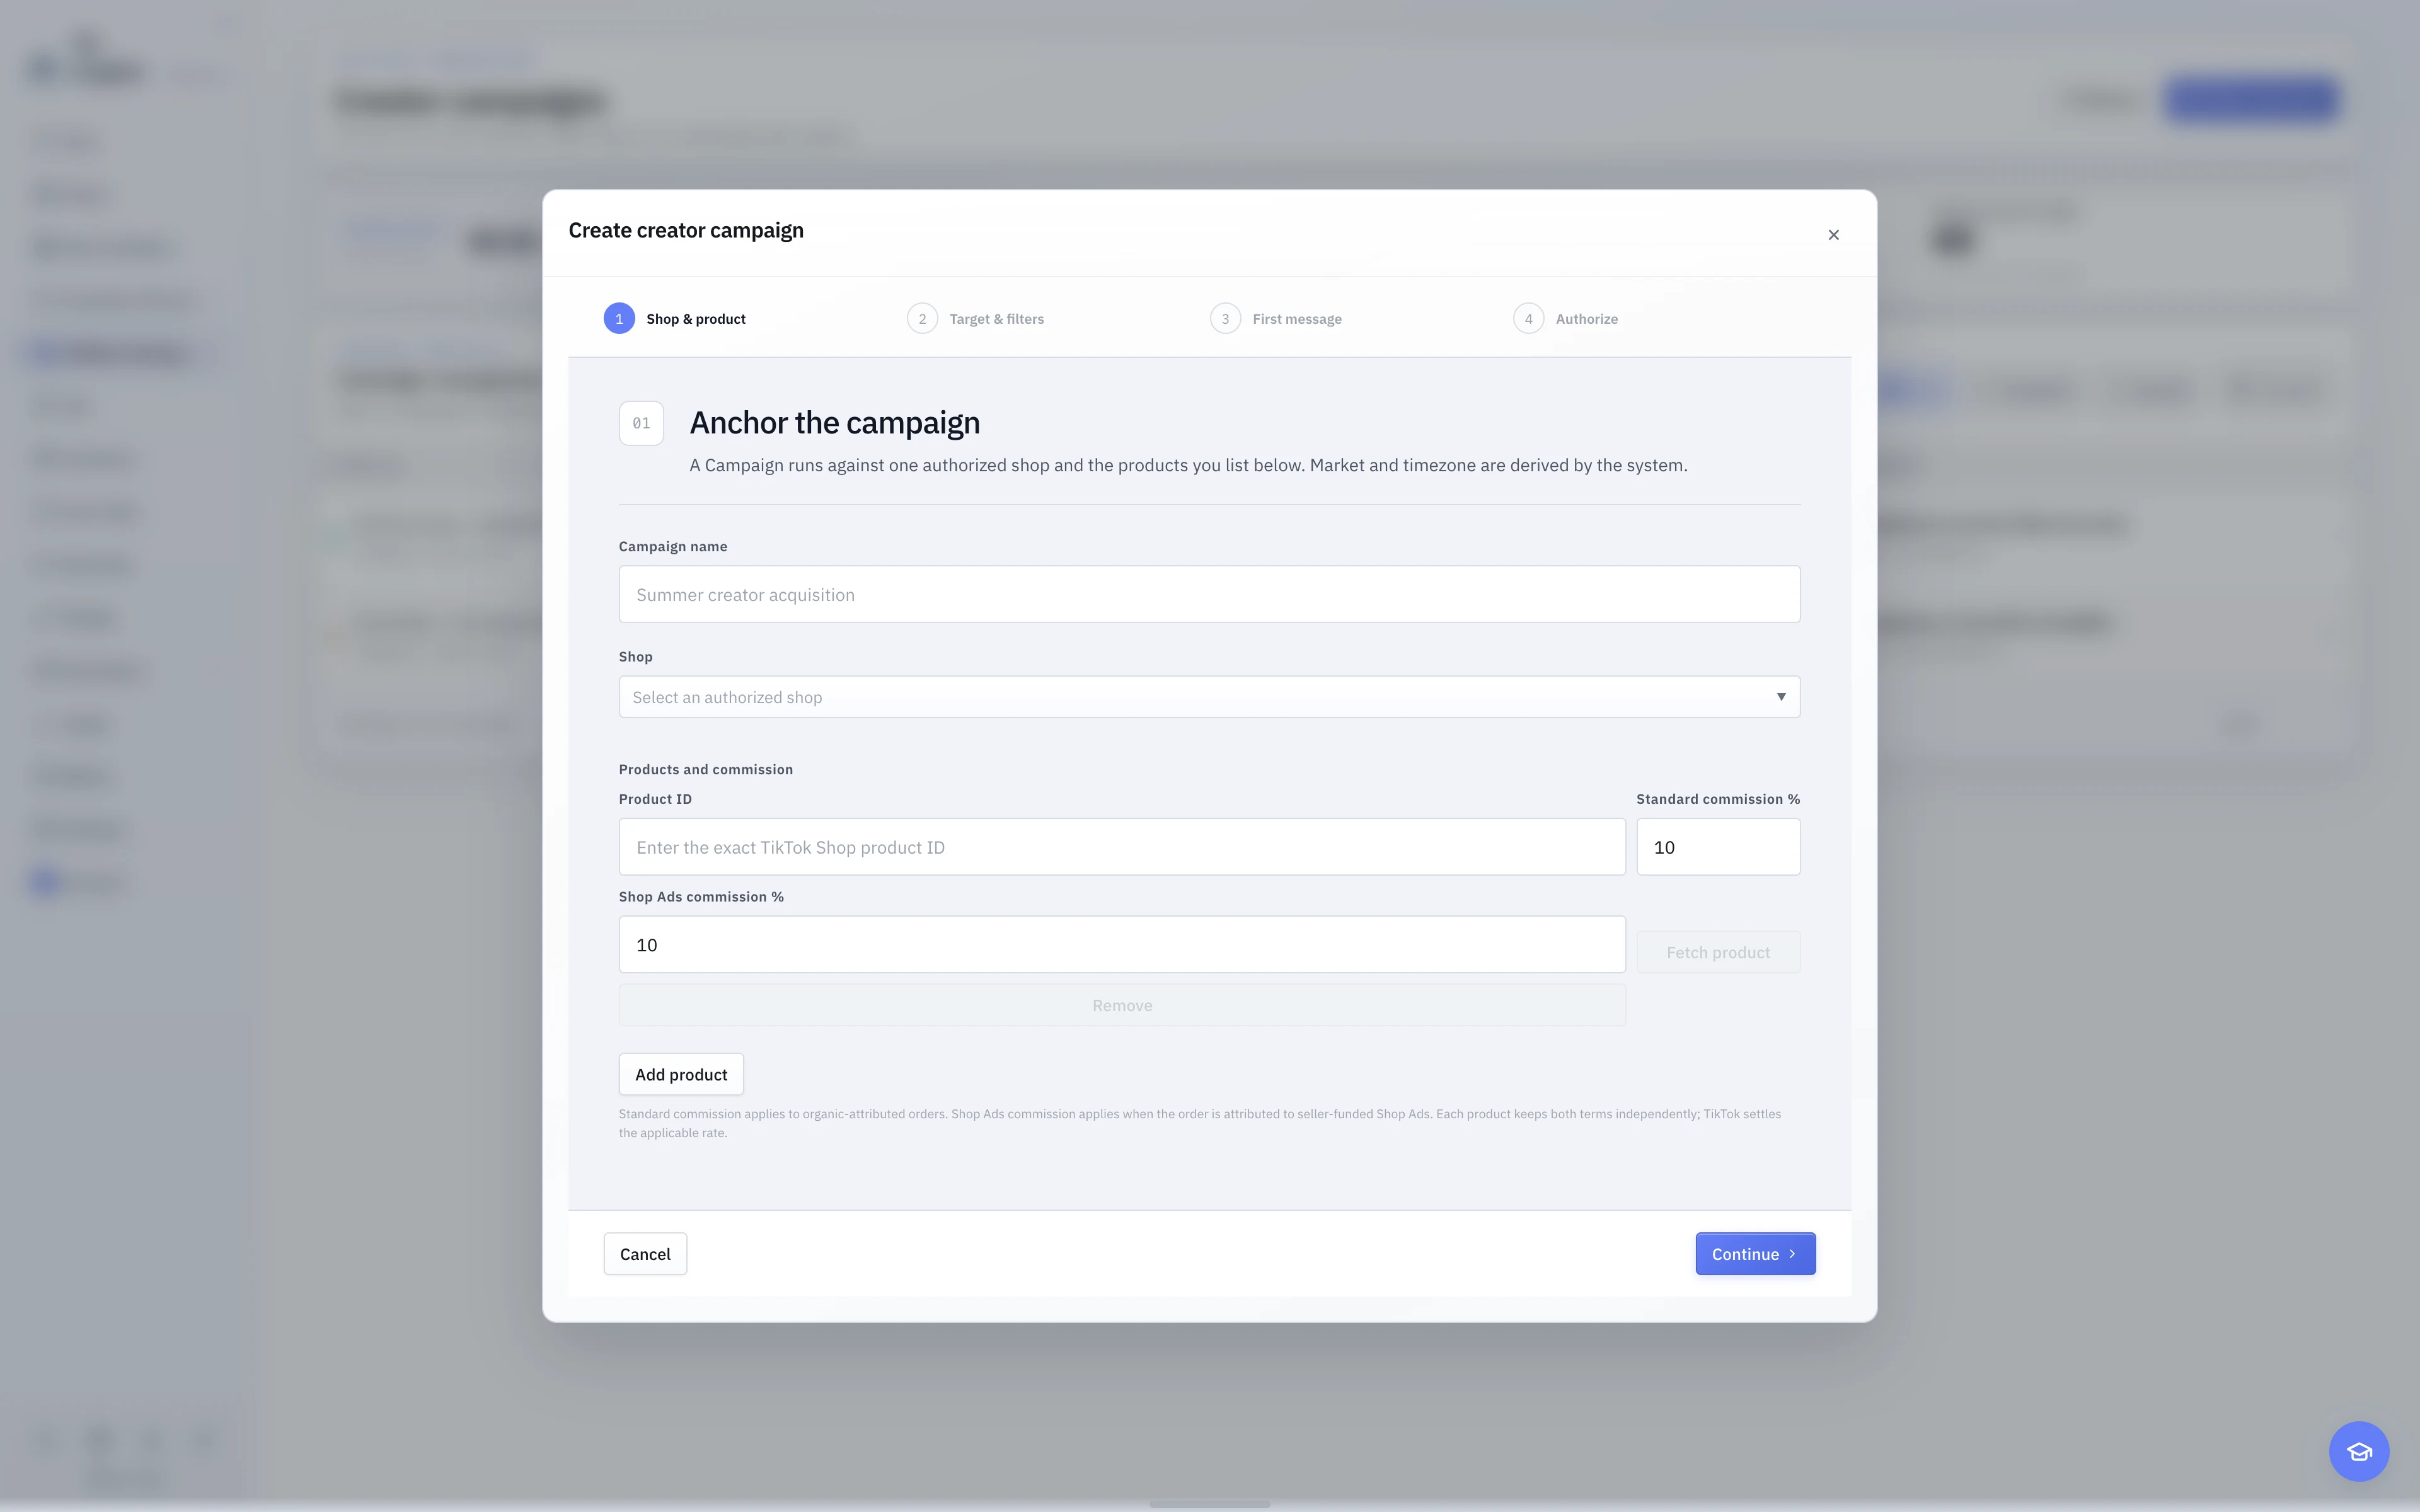Cancel the campaign creation

coord(645,1254)
